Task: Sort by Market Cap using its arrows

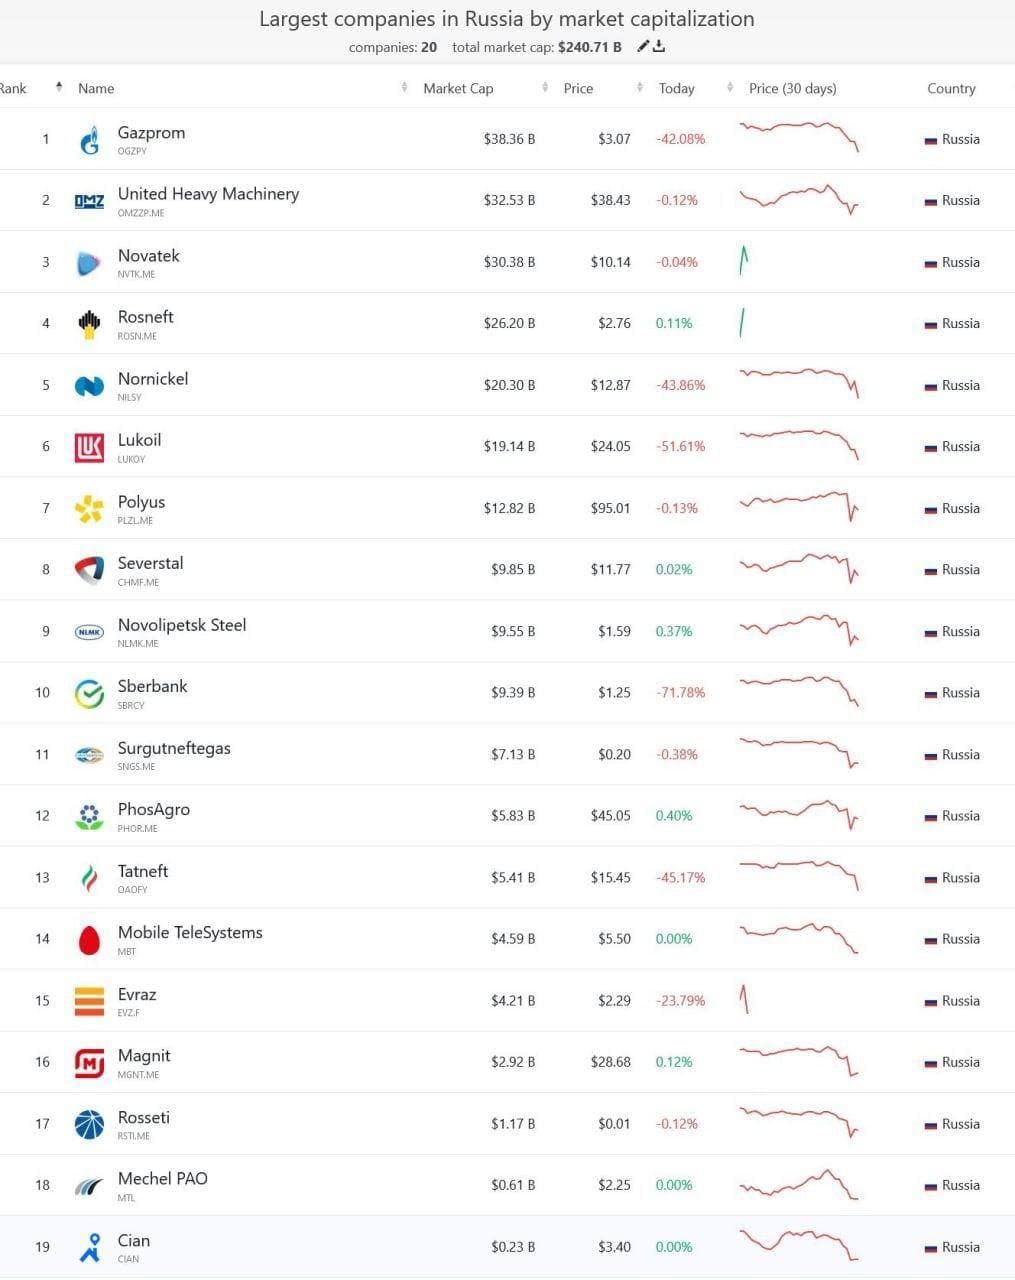Action: (545, 88)
